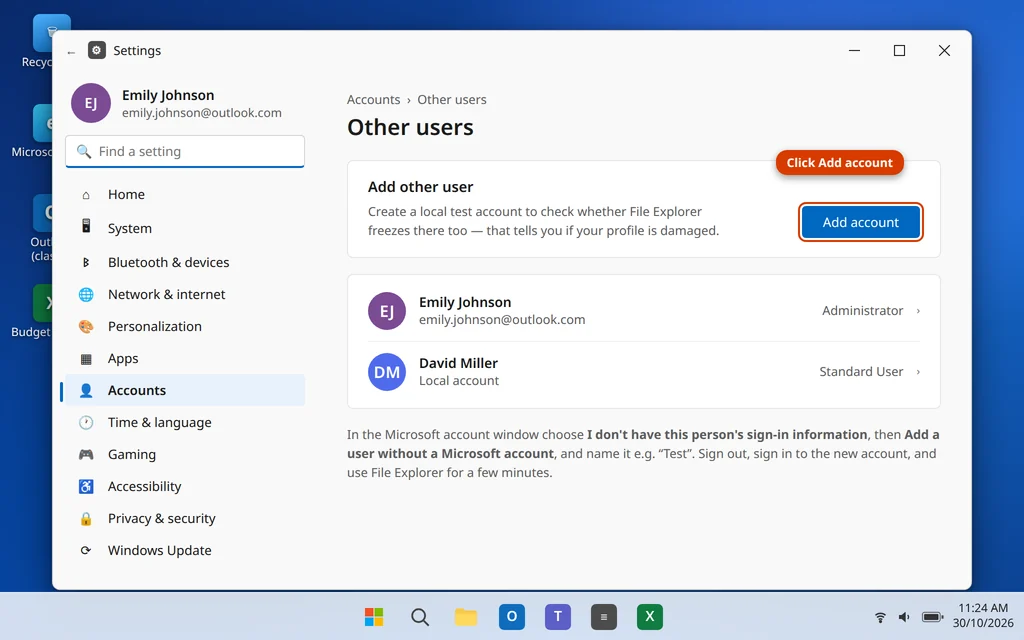Open File Explorer from the taskbar
Screen dimensions: 1024x640
(x=466, y=616)
